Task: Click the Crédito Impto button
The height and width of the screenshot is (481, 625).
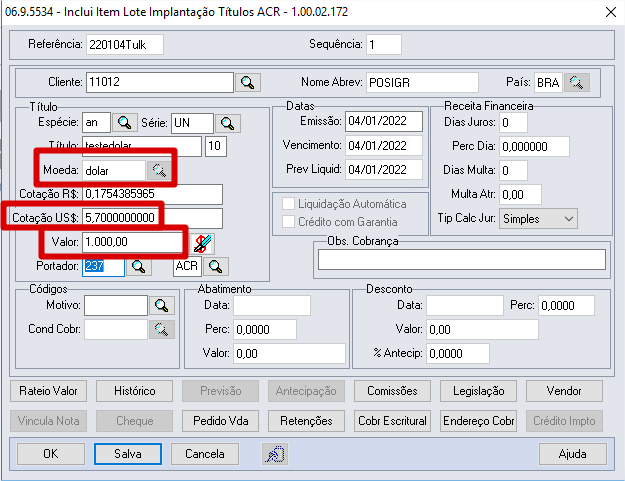Action: 564,421
